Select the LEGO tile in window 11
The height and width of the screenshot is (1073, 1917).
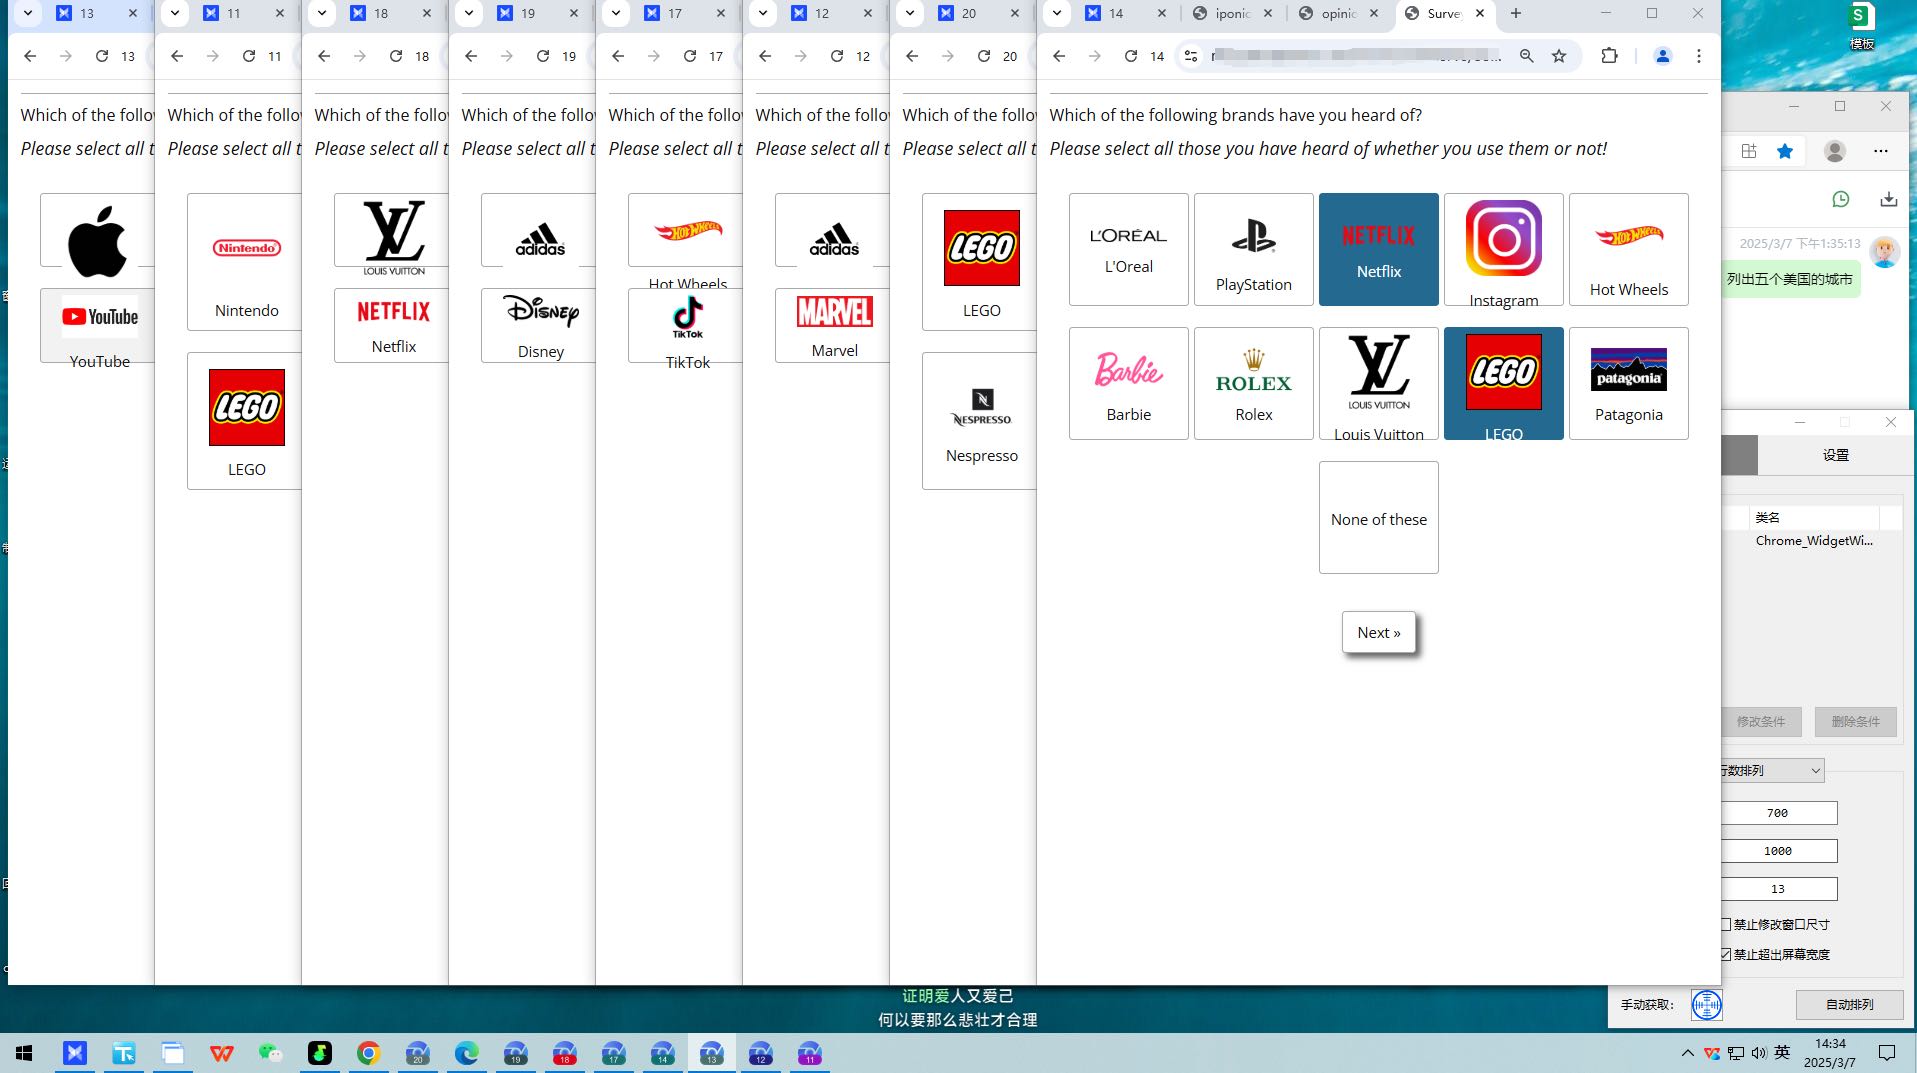coord(245,420)
